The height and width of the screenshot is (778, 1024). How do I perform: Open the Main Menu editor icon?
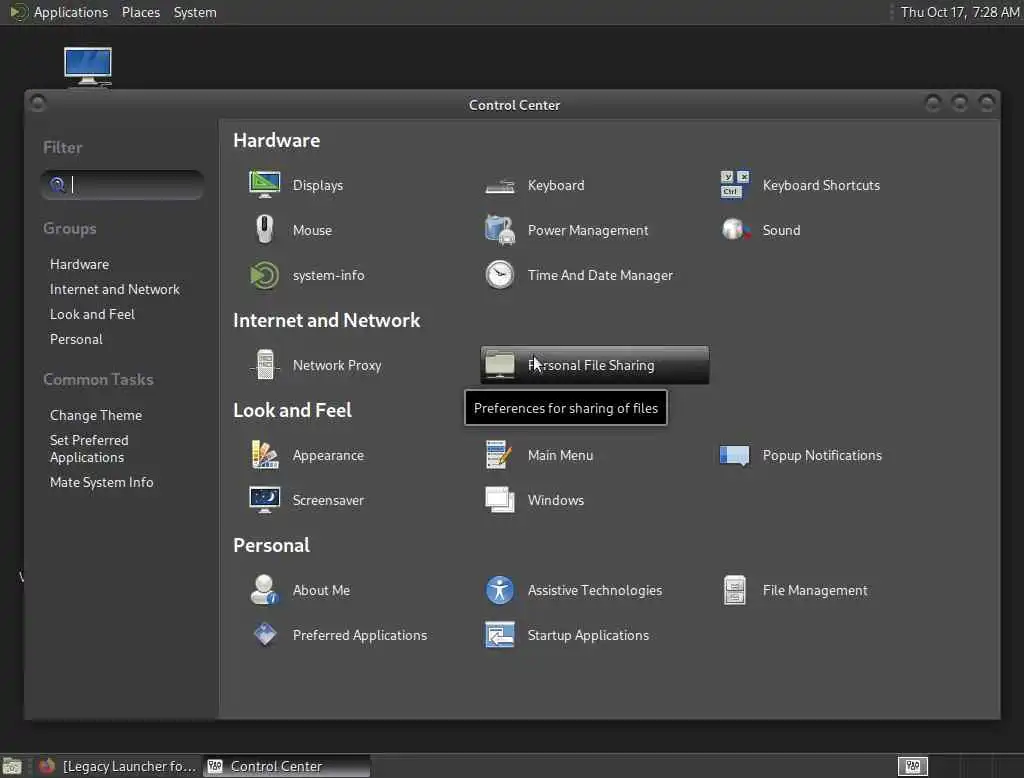[499, 455]
